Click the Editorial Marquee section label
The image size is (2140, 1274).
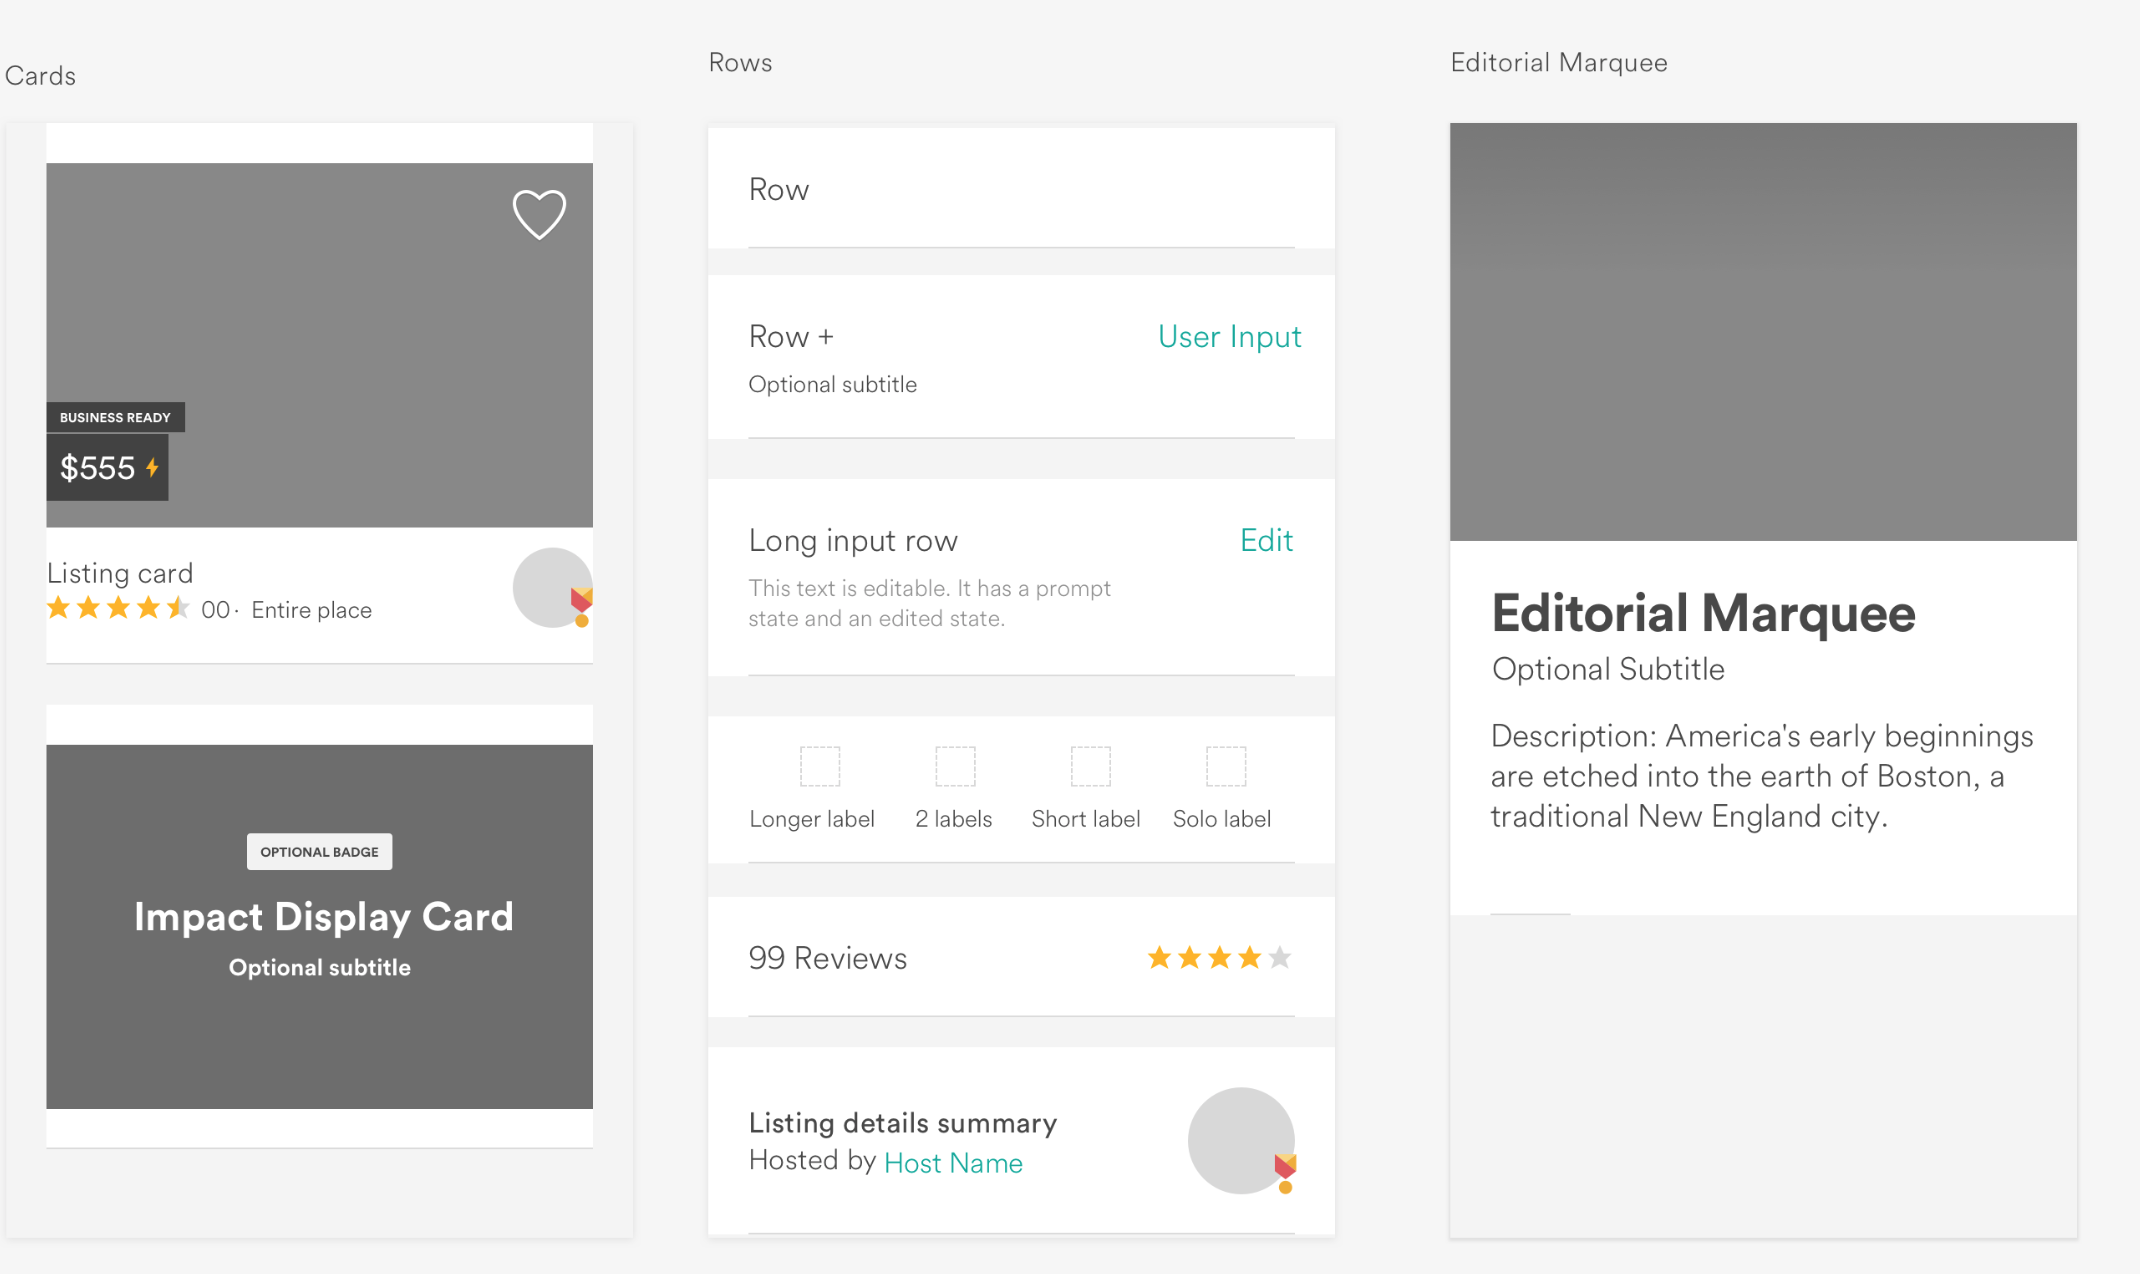point(1559,62)
